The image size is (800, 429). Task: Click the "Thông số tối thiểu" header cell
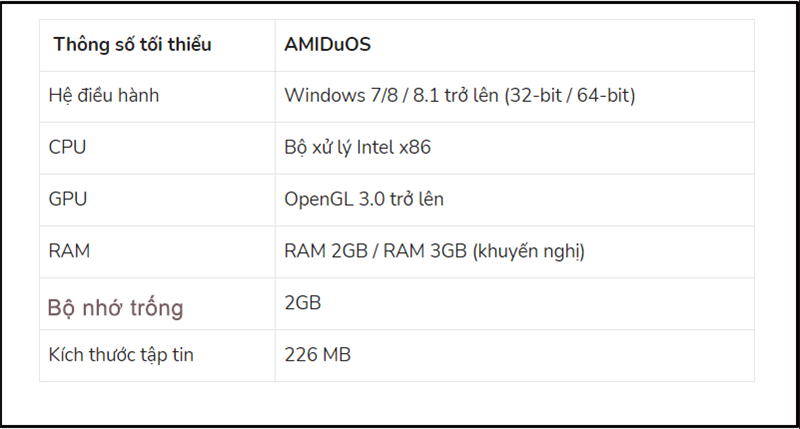pyautogui.click(x=132, y=45)
